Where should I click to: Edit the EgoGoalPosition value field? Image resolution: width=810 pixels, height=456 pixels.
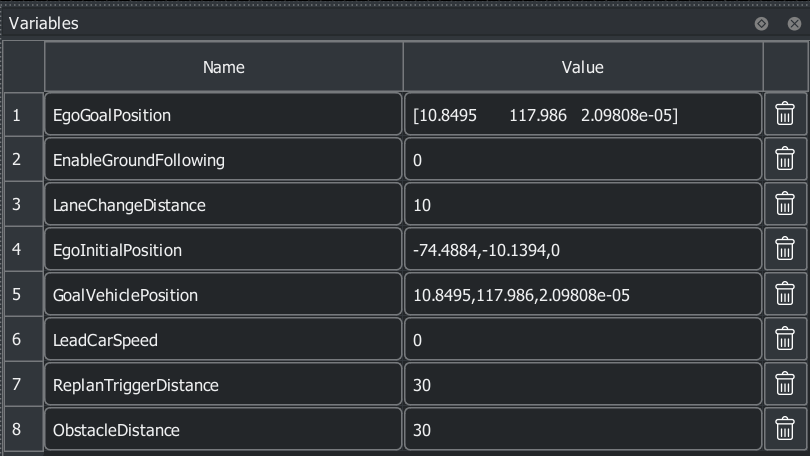pyautogui.click(x=583, y=115)
